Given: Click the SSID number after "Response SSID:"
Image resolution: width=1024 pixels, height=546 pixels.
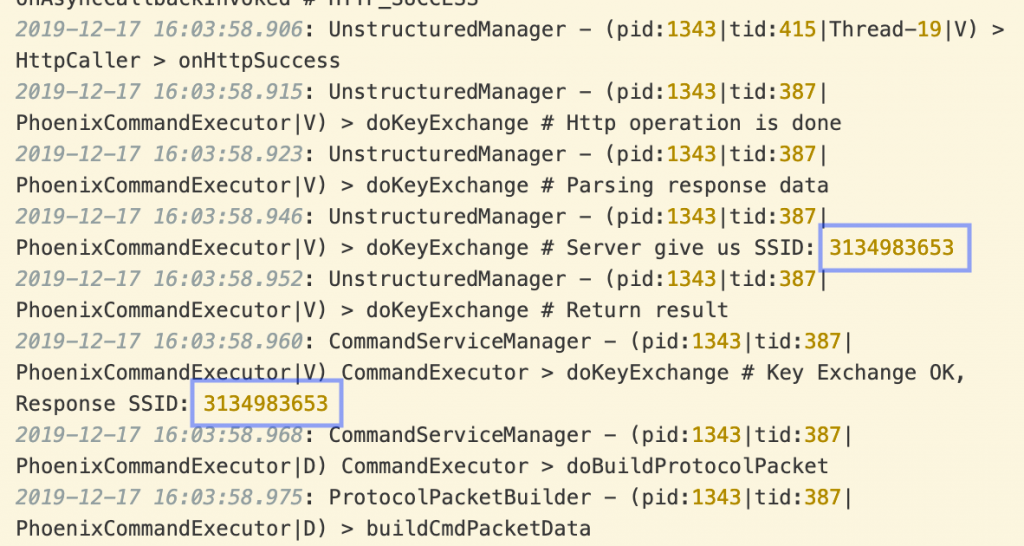Looking at the screenshot, I should [x=266, y=404].
